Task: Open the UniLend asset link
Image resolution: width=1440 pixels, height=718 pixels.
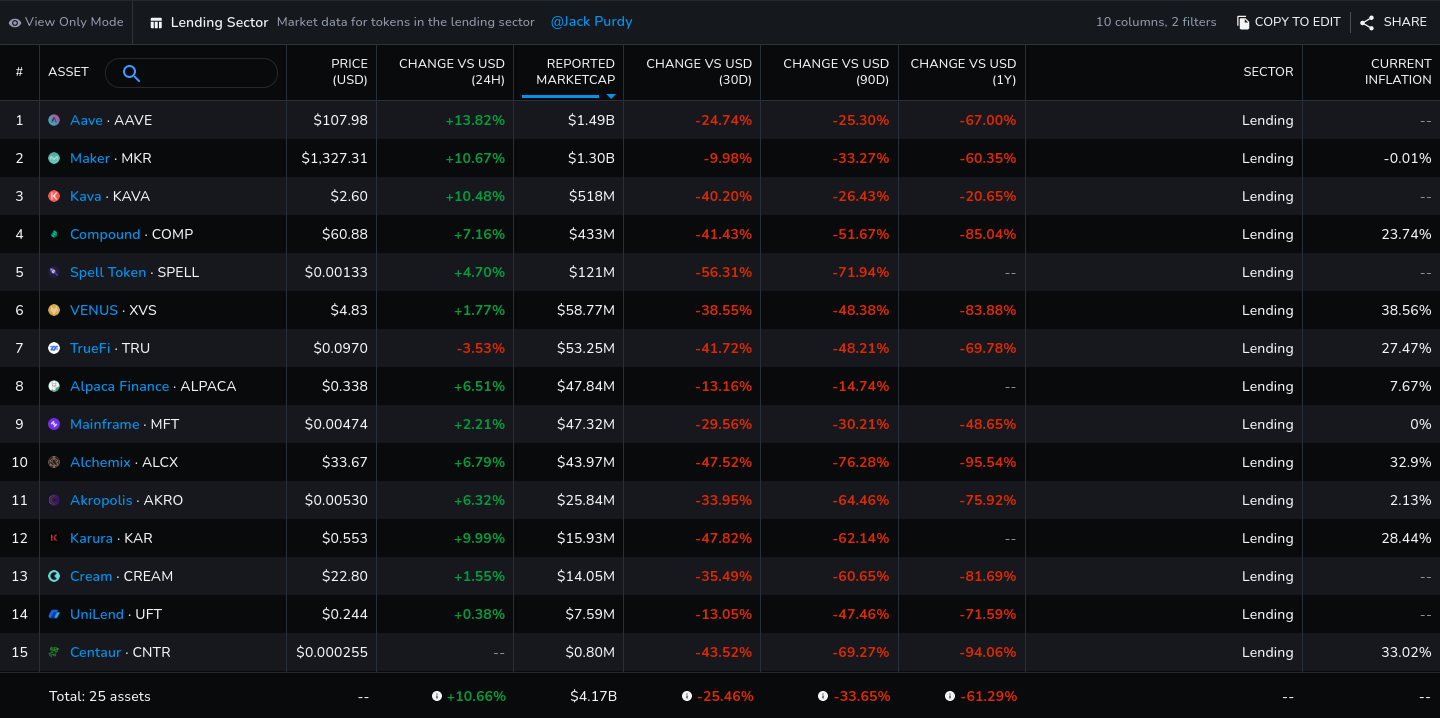Action: click(97, 614)
